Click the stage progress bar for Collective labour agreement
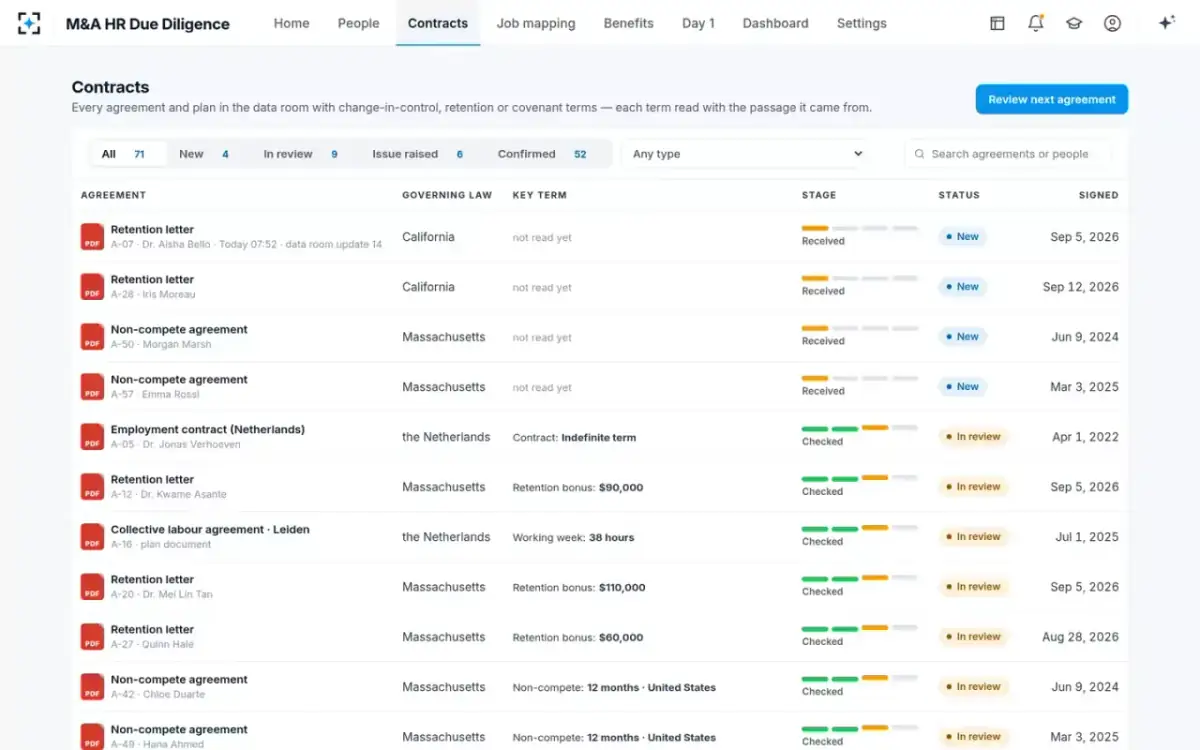This screenshot has height=750, width=1200. (x=860, y=529)
